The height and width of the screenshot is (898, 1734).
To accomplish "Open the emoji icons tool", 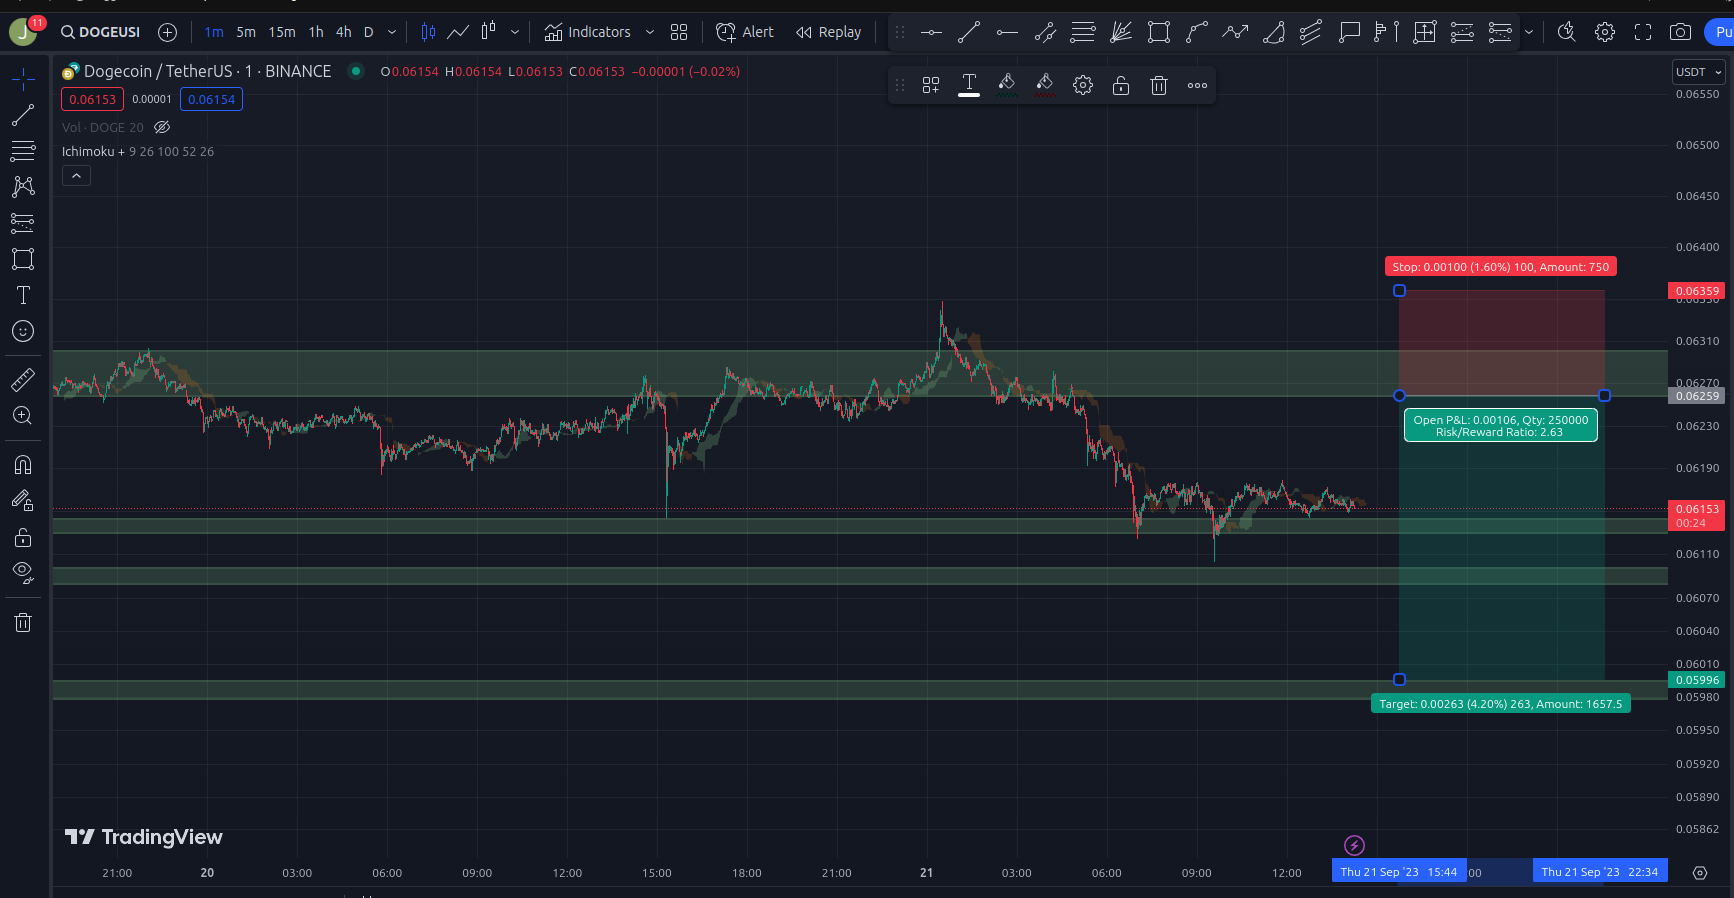I will coord(23,331).
